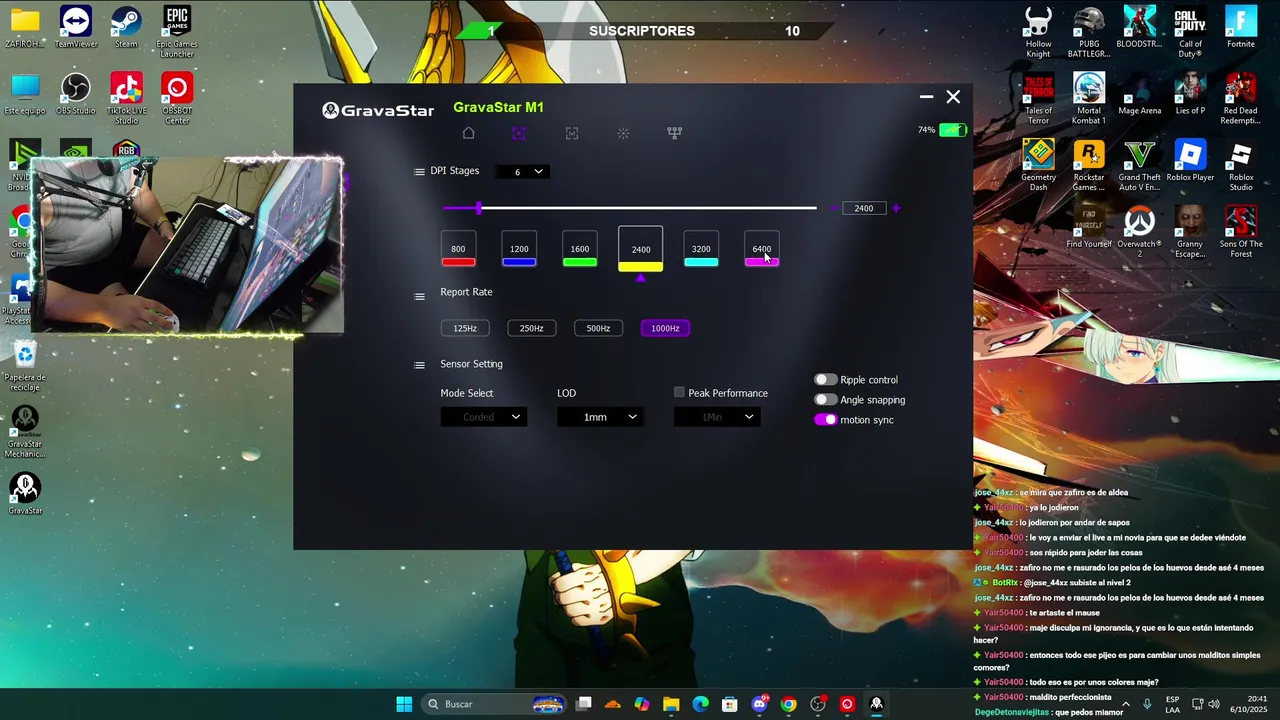Open Roblox Player shortcut

click(x=1190, y=160)
